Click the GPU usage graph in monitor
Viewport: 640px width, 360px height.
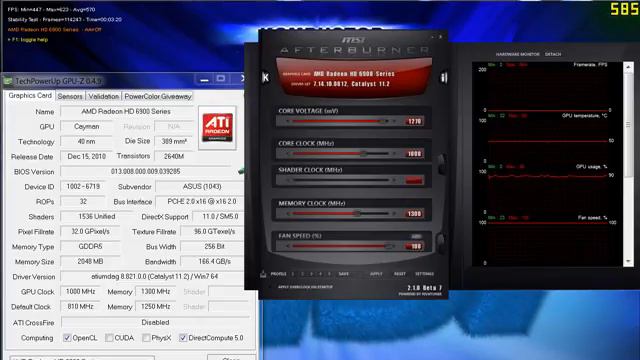click(x=547, y=189)
